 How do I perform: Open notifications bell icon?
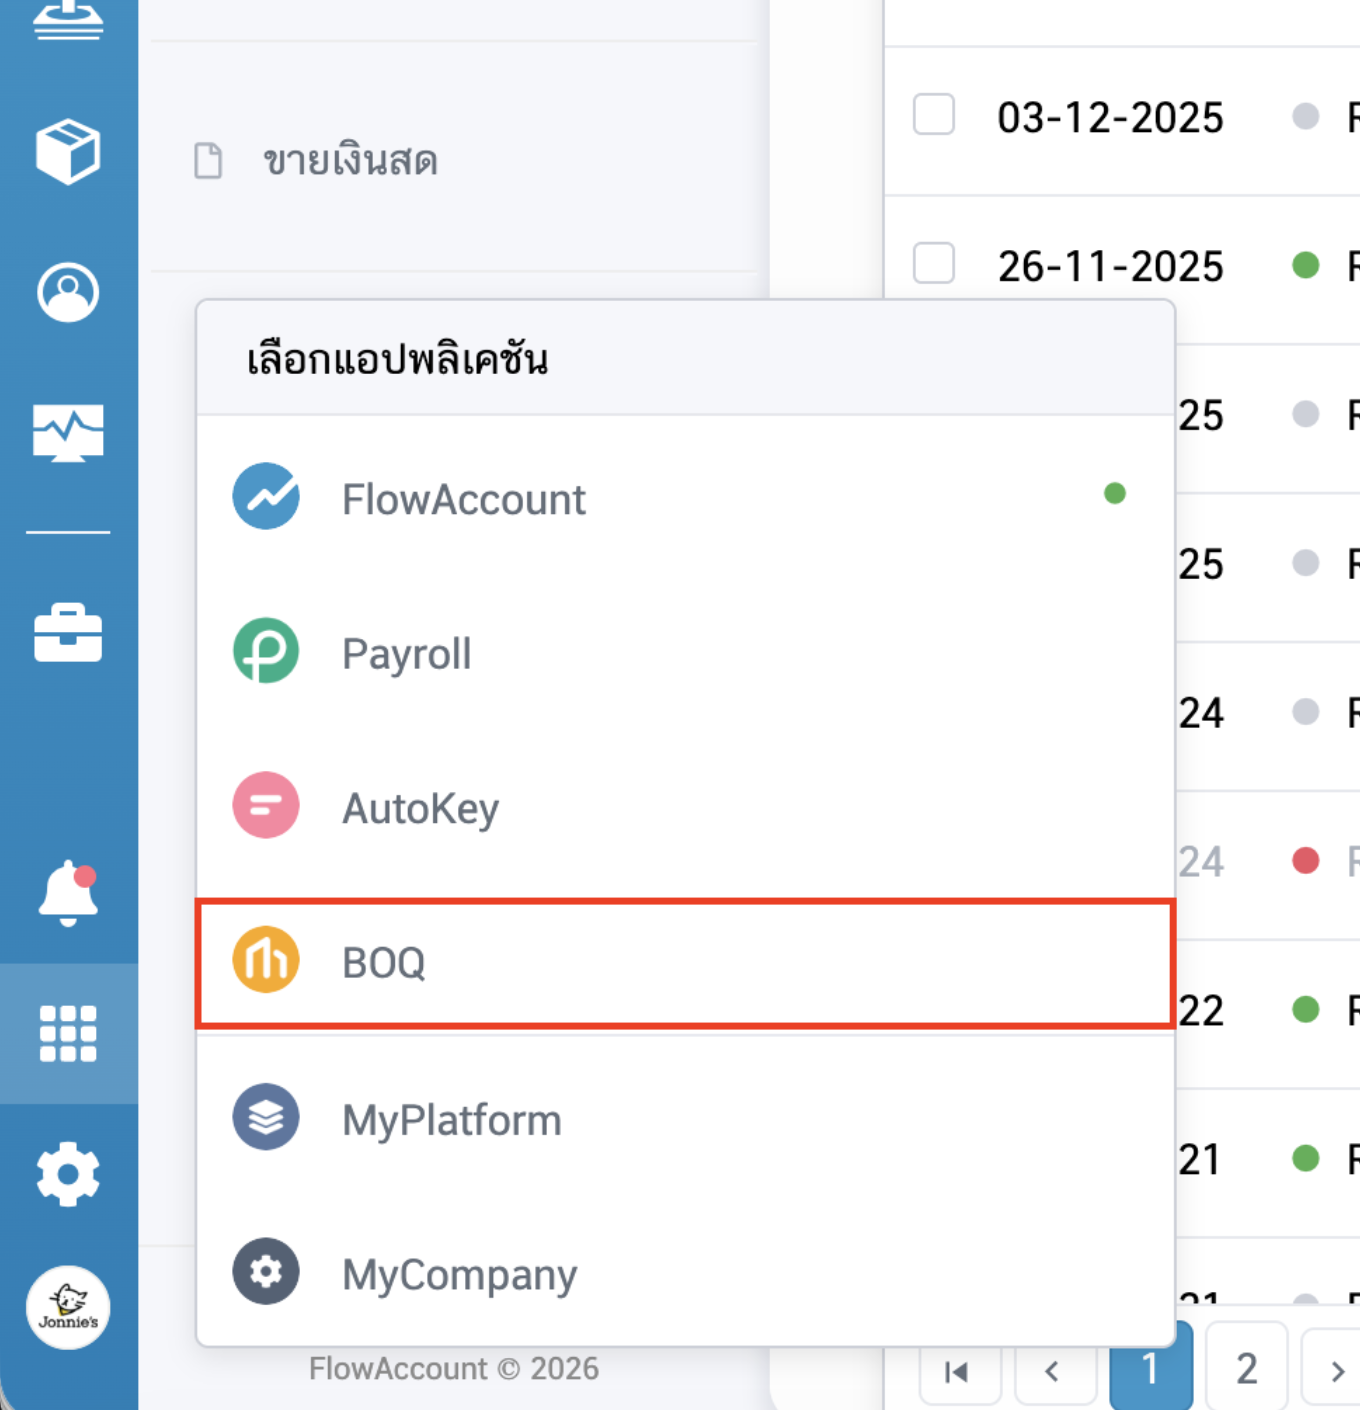(68, 893)
